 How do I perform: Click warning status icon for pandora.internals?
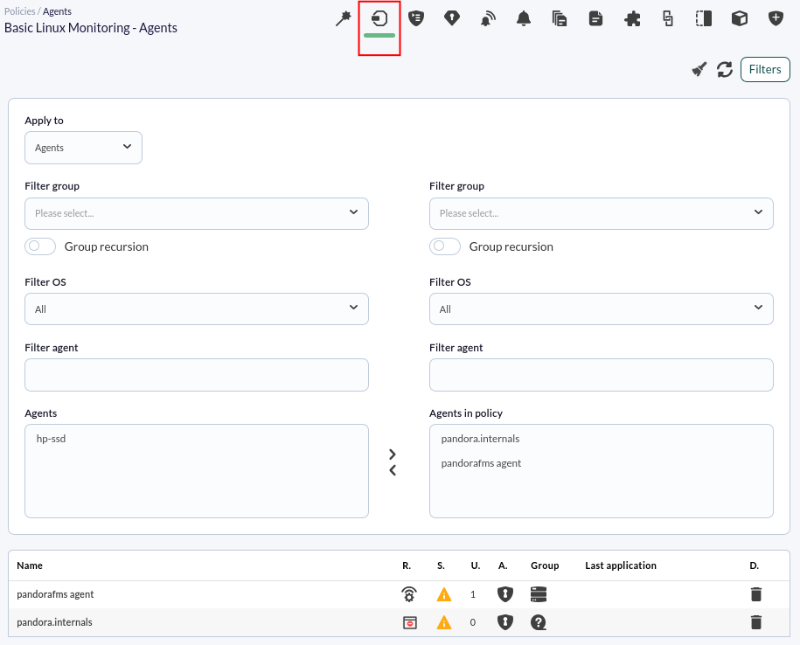444,623
